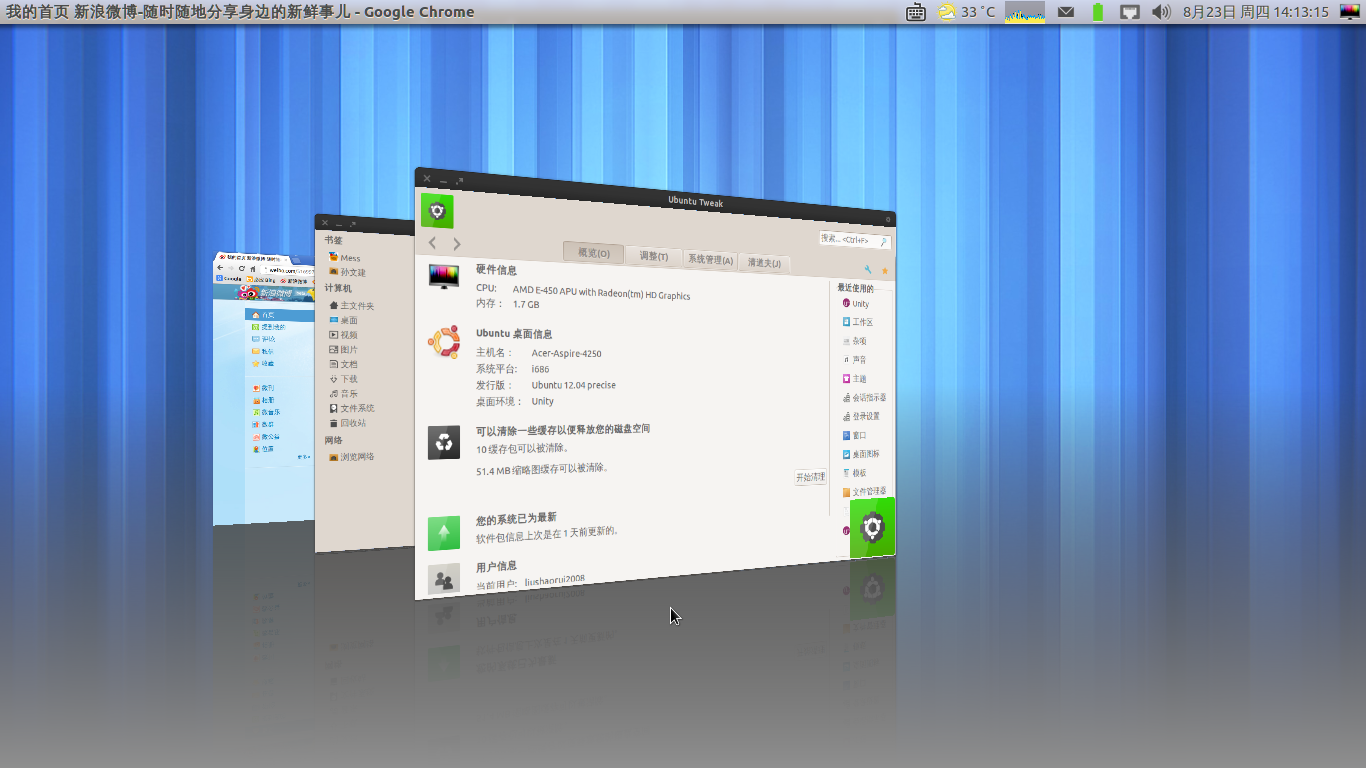Open the mail envelope indicator

[1066, 12]
